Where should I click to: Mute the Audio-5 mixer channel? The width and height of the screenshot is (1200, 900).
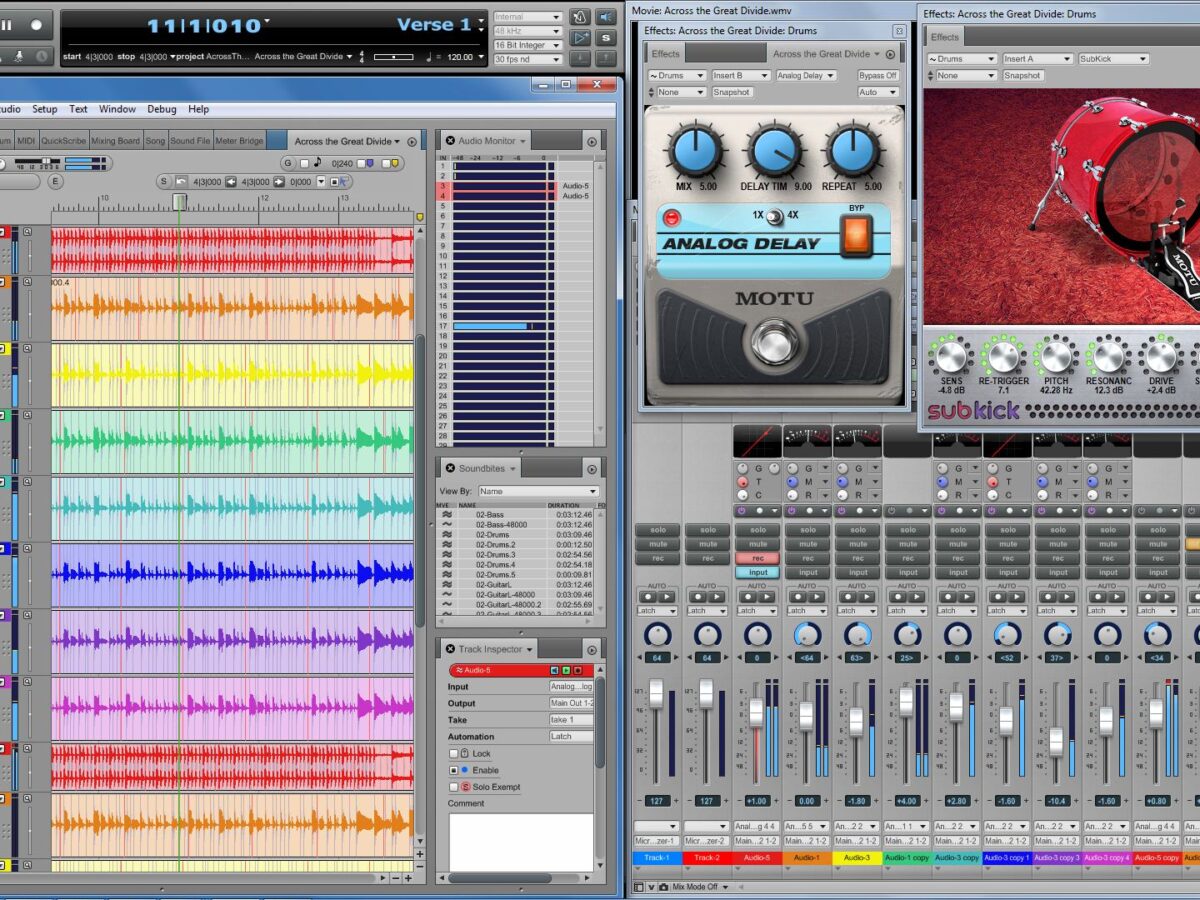[x=757, y=544]
